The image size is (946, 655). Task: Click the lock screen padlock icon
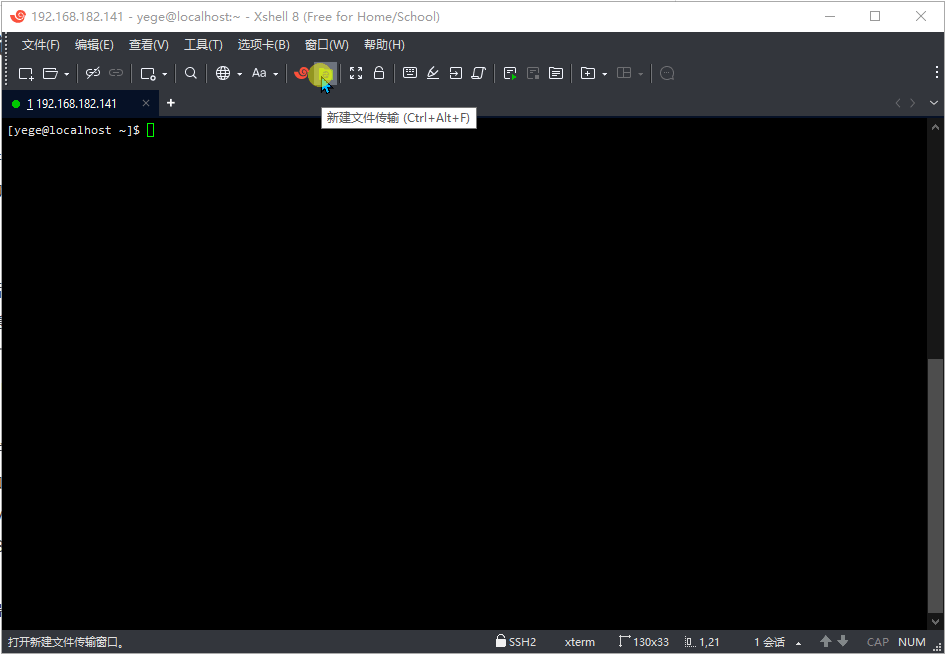tap(379, 73)
